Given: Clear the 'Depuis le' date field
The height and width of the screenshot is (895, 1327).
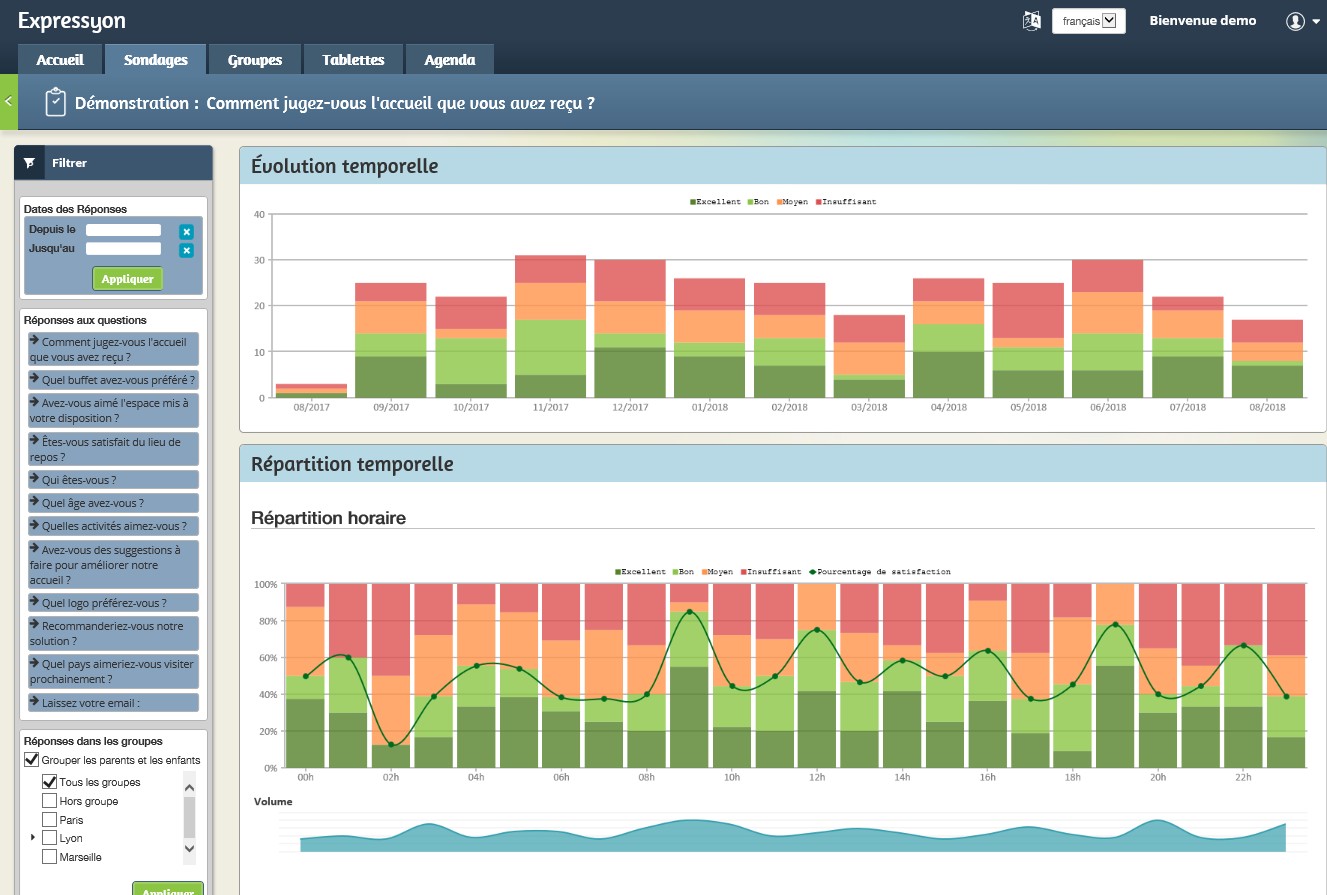Looking at the screenshot, I should [186, 231].
